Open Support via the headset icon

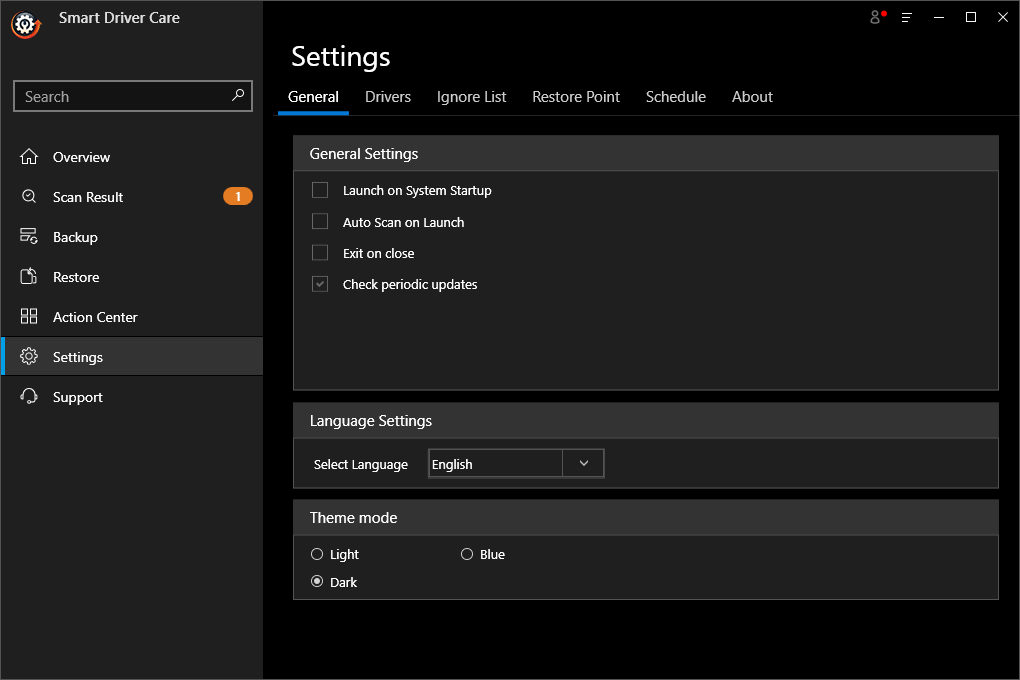pos(28,396)
